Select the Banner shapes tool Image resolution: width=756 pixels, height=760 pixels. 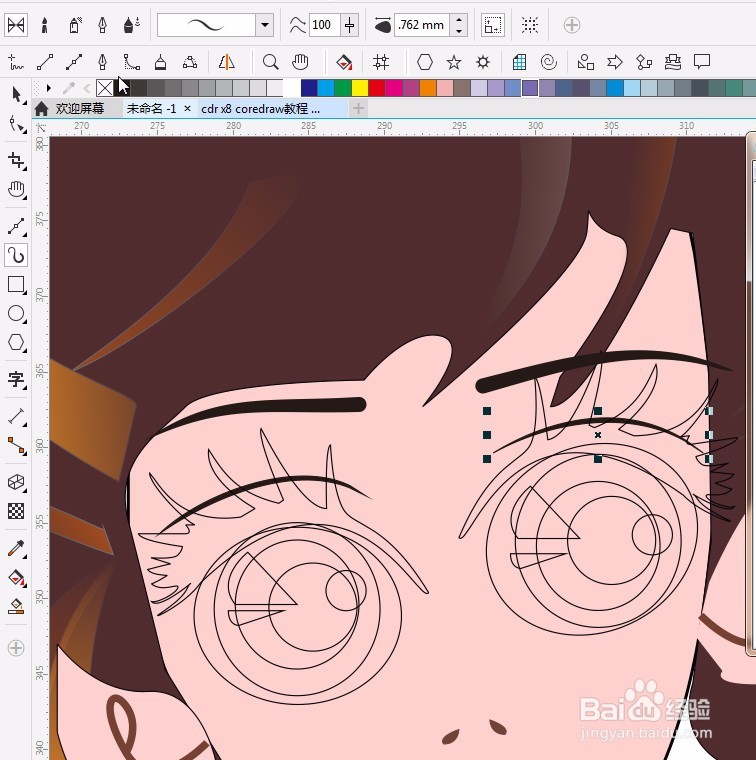(x=673, y=62)
